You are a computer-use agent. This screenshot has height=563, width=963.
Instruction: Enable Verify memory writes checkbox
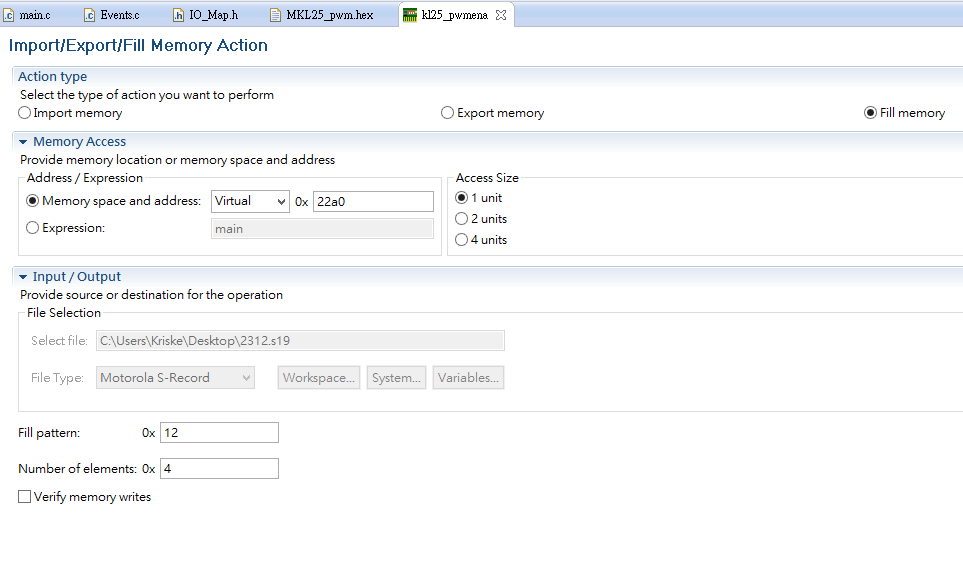(25, 497)
